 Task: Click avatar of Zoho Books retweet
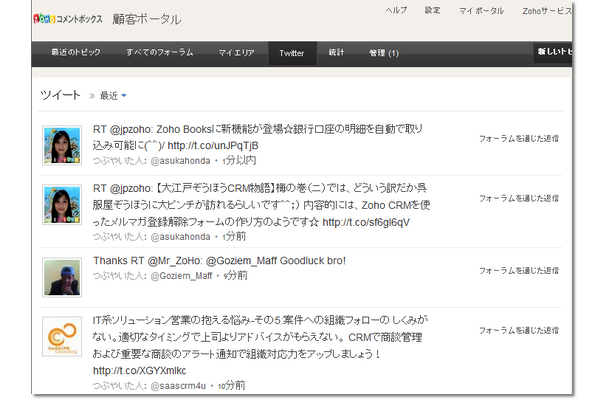coord(62,146)
